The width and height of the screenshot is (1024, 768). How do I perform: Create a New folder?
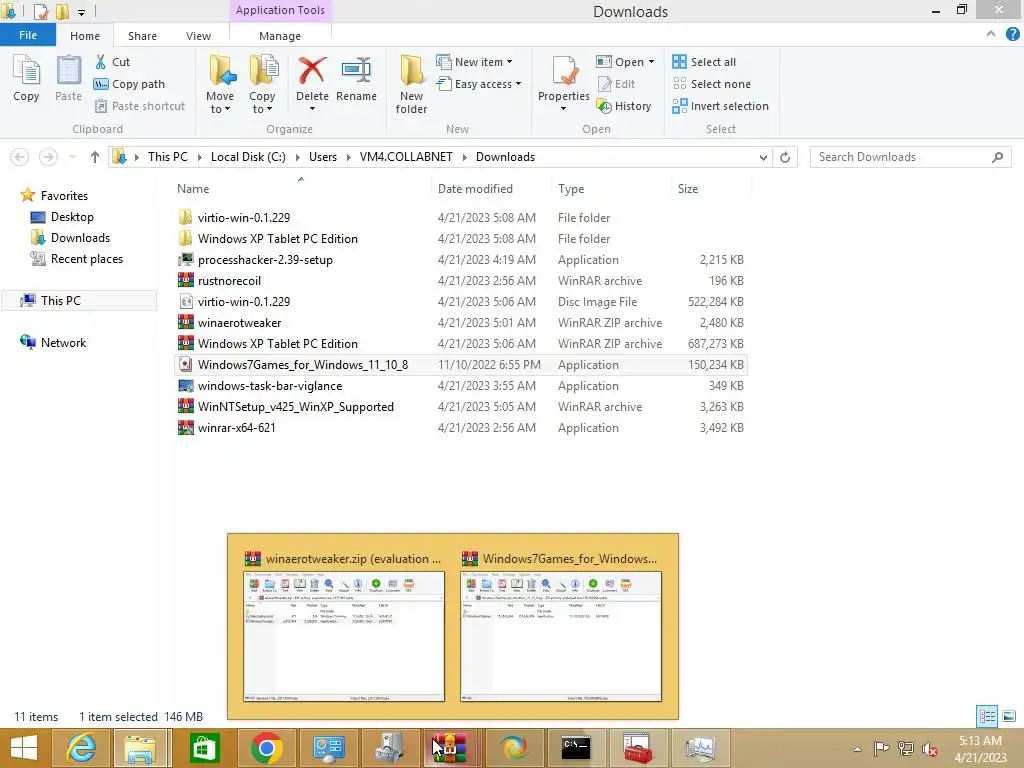pos(411,85)
